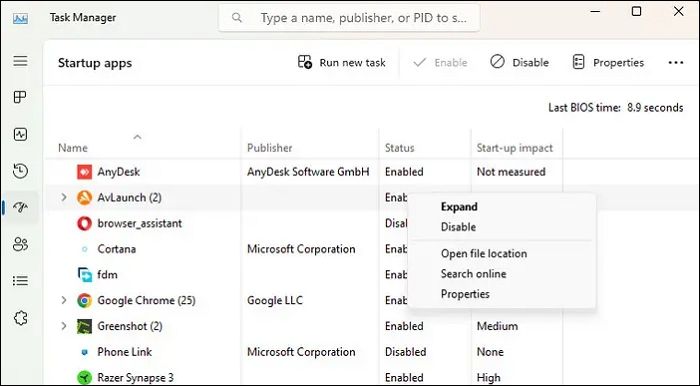Open the Processes page in the sidebar
This screenshot has height=386, width=700.
point(21,97)
